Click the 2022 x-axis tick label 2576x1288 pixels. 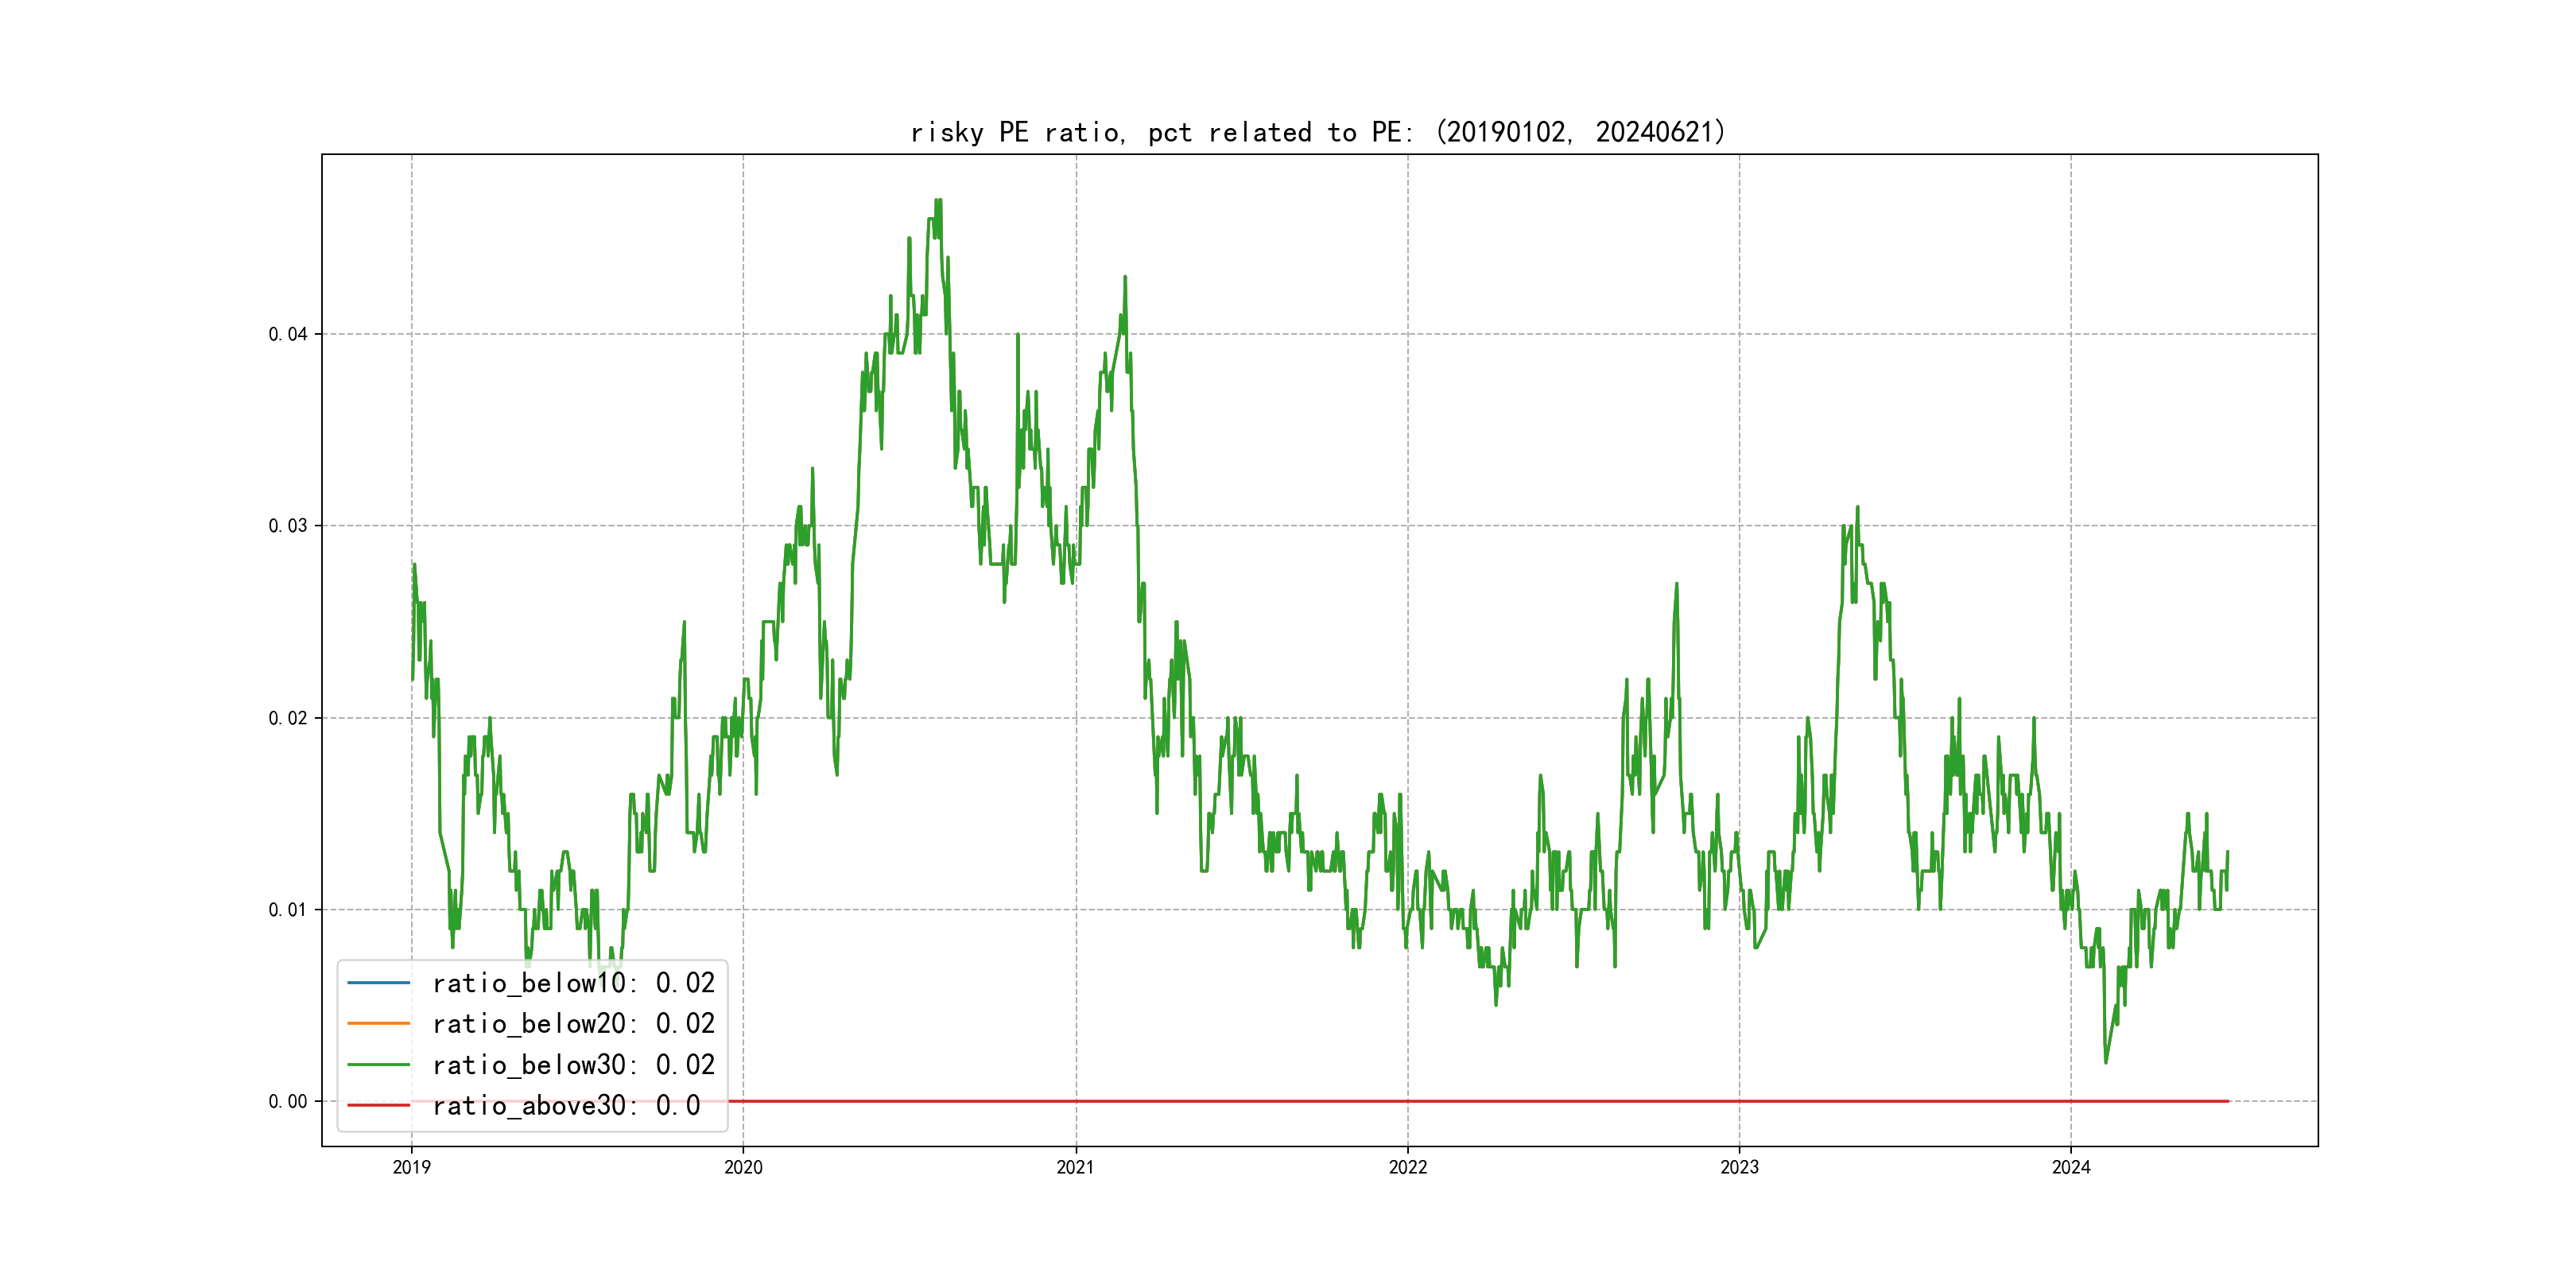coord(1408,1167)
